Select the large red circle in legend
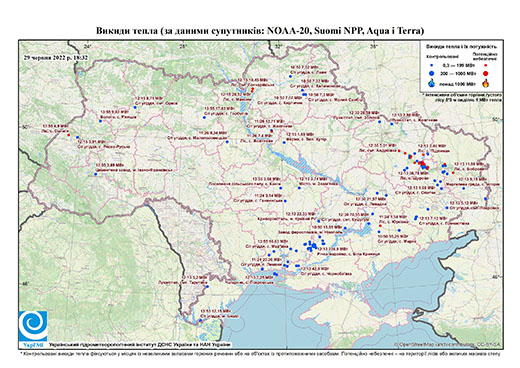The height and width of the screenshot is (368, 520). point(486,73)
